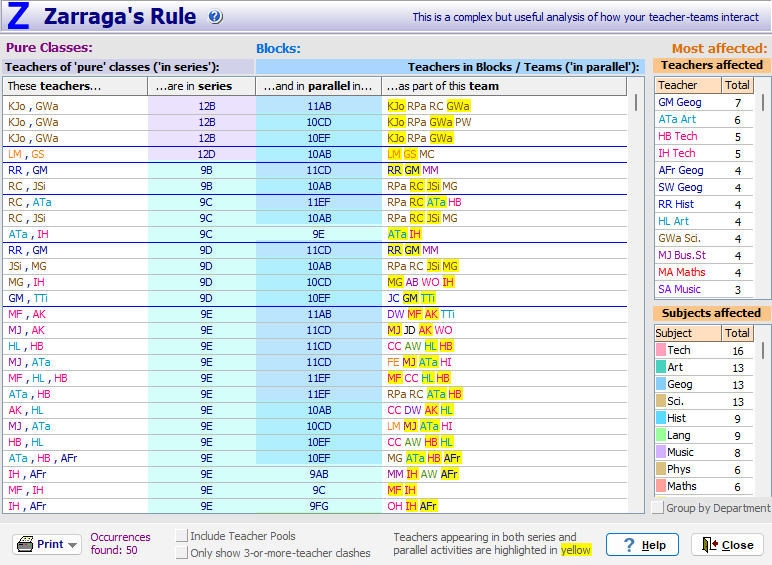Click 'ATa , HB , AFr' teachers cell
Viewport: 772px width, 565px height.
(75, 458)
